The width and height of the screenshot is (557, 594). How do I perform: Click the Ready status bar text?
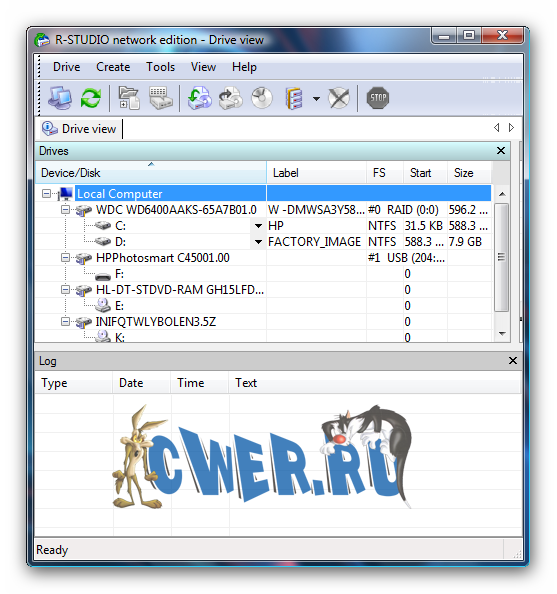(x=52, y=550)
